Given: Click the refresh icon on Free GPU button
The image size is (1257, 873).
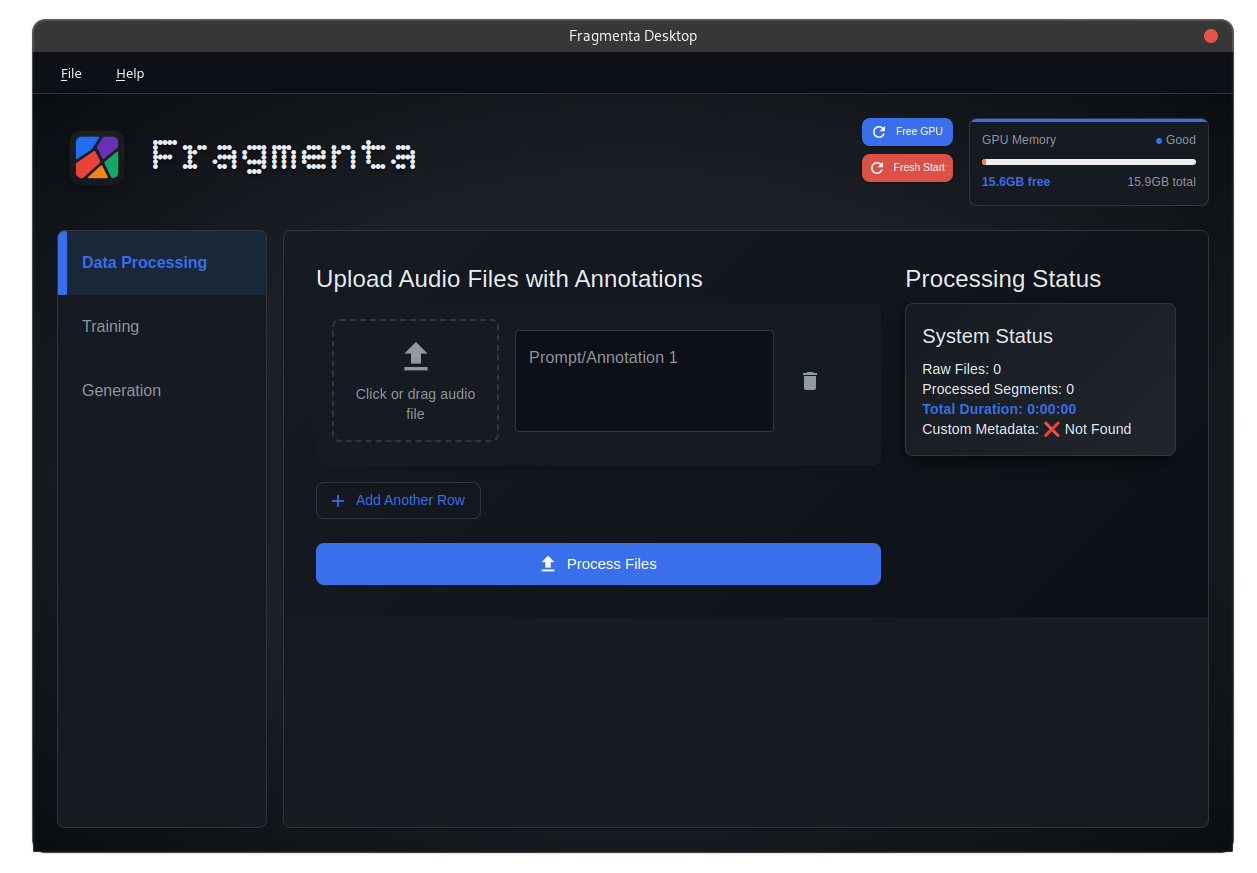Looking at the screenshot, I should 879,131.
